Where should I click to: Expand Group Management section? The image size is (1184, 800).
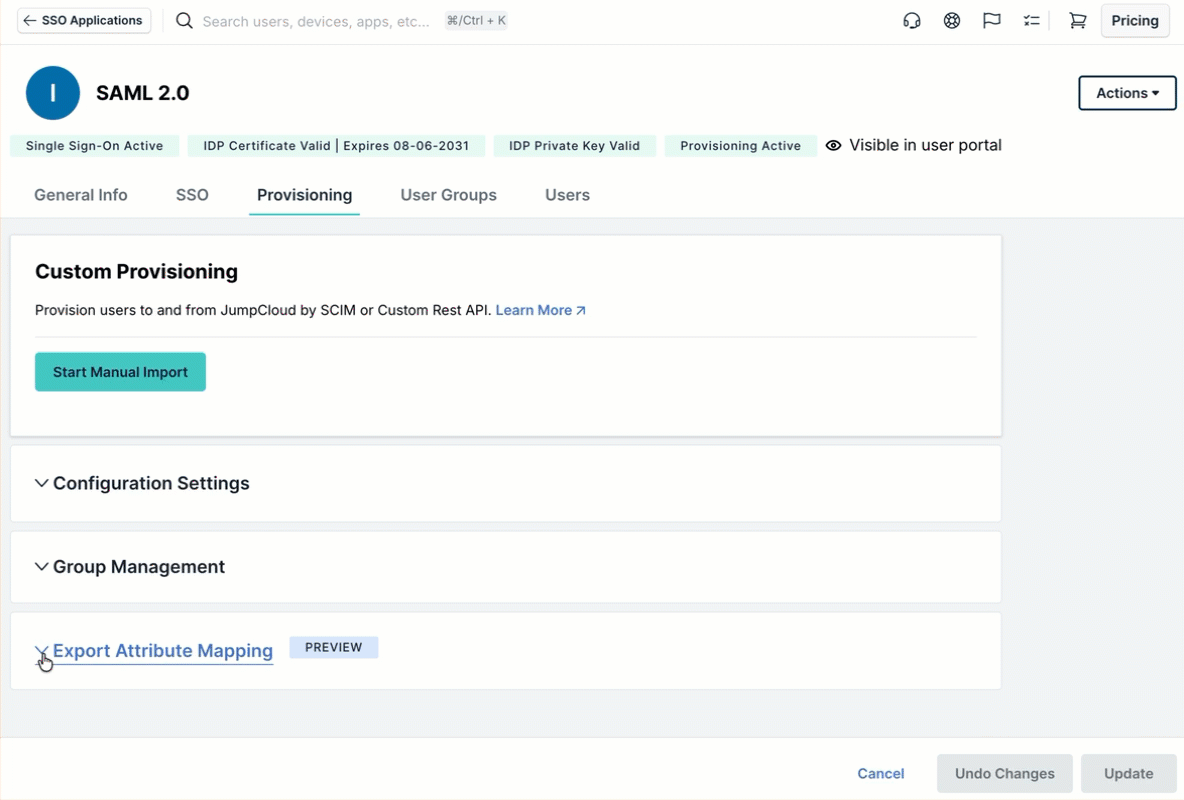pos(130,567)
